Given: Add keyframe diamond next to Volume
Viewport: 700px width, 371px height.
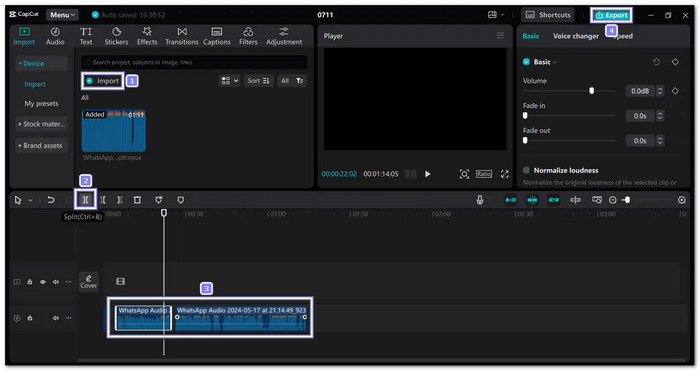Looking at the screenshot, I should (x=675, y=91).
